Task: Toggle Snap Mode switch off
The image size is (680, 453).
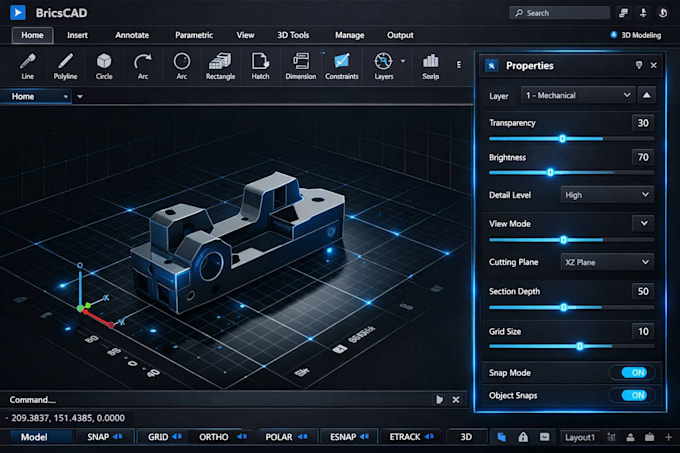Action: [x=634, y=372]
